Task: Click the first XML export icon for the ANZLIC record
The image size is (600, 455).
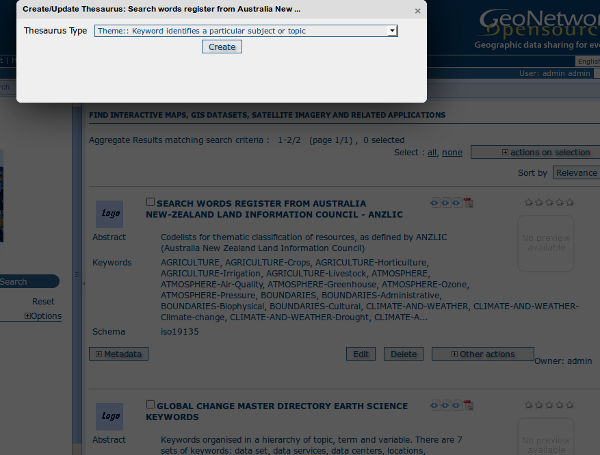Action: [x=435, y=202]
